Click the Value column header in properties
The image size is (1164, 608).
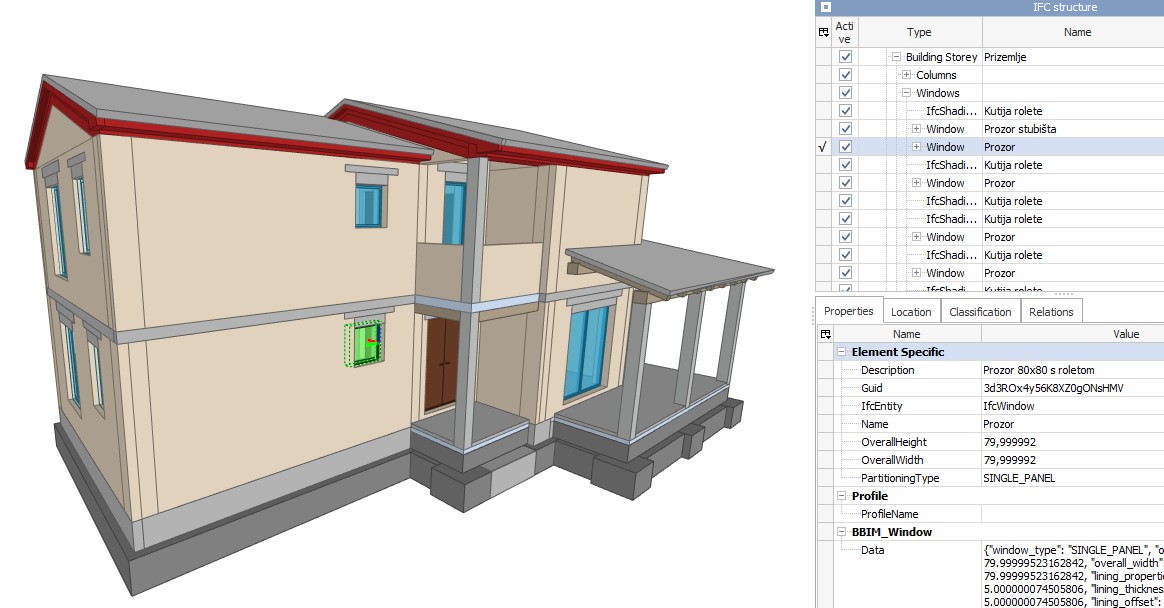click(1125, 334)
